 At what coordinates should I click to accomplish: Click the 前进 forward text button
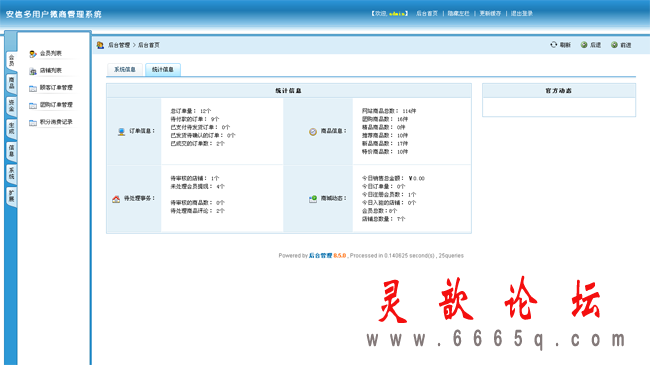[626, 45]
